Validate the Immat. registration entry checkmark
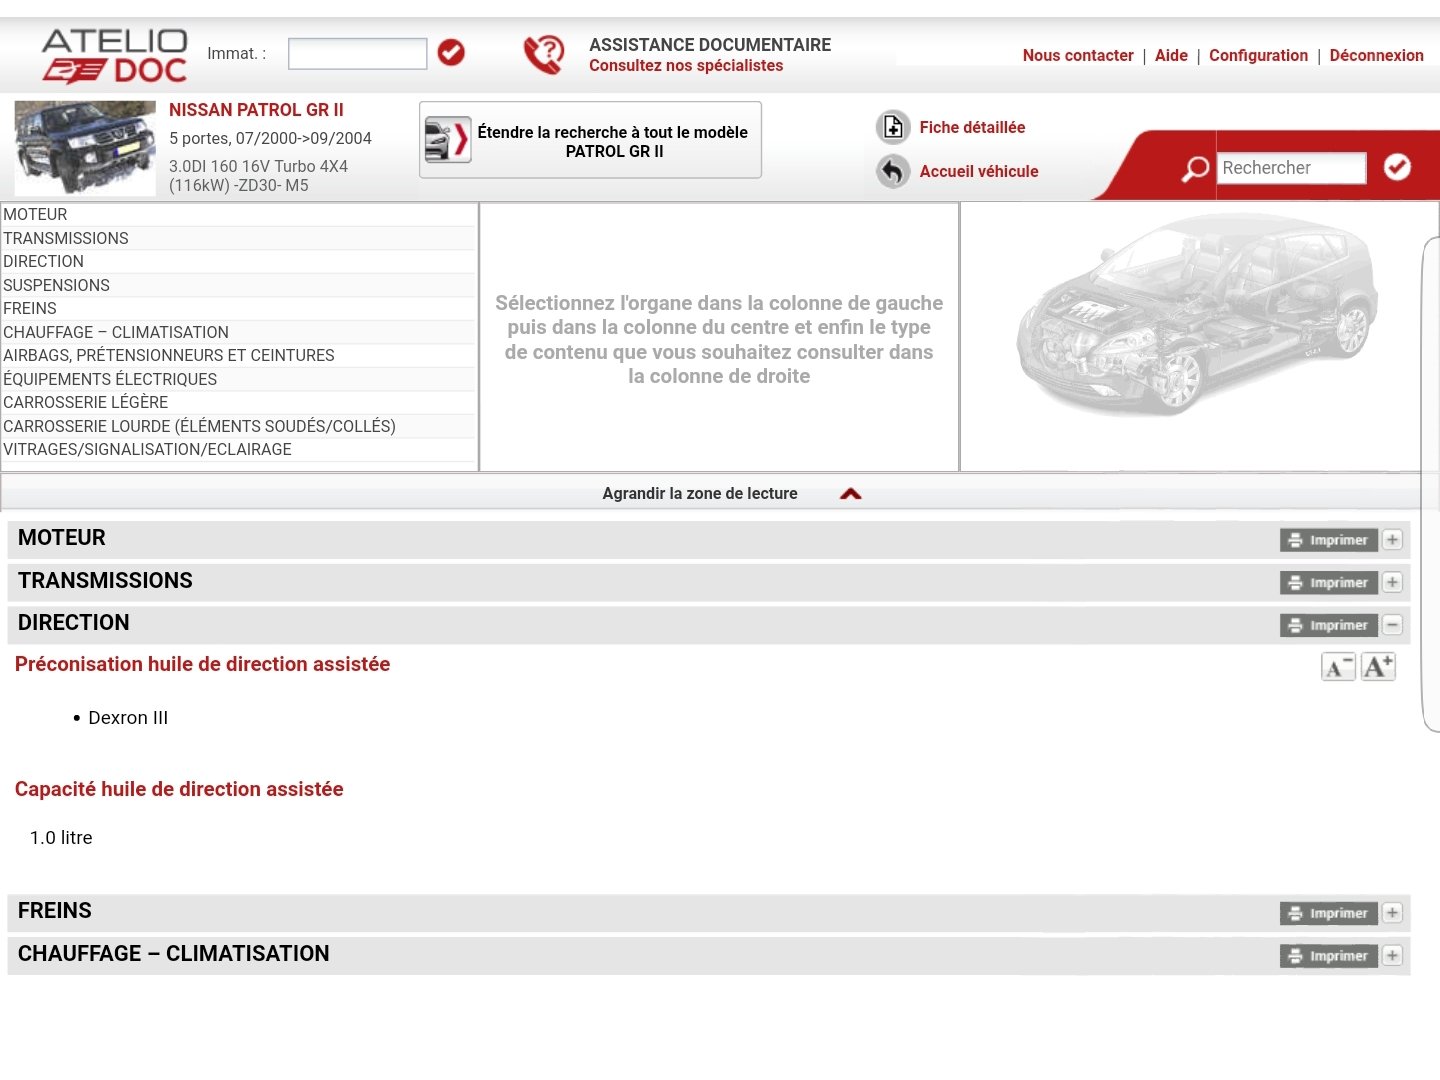Screen dimensions: 1440x1080 coord(451,52)
